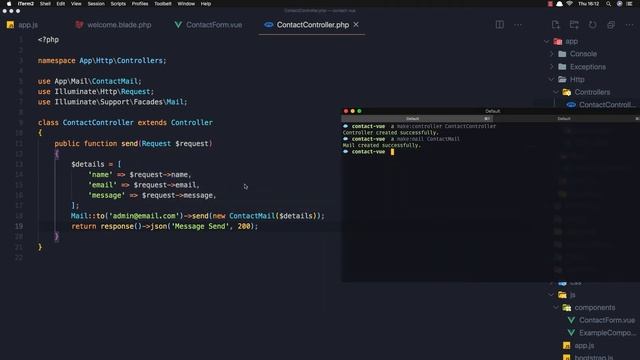Open the Scripts menu
Image resolution: width=640 pixels, height=360 pixels.
coord(118,4)
